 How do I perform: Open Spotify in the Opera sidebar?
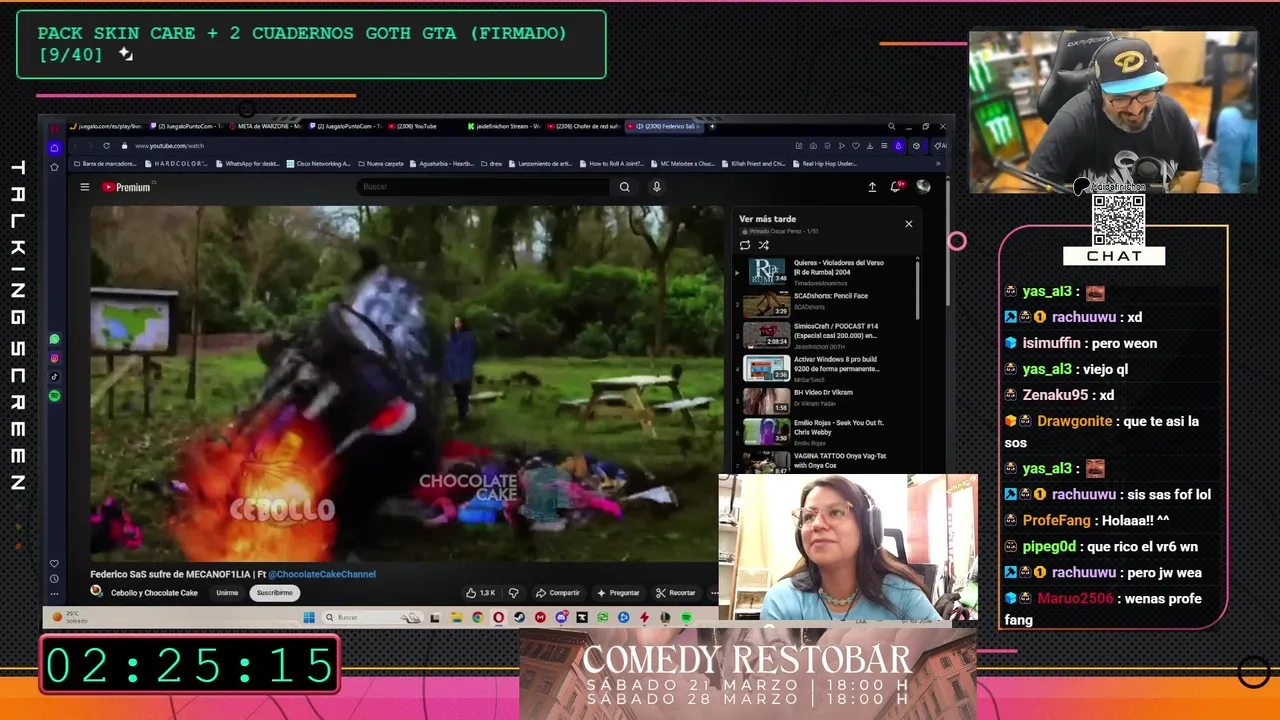tap(54, 396)
